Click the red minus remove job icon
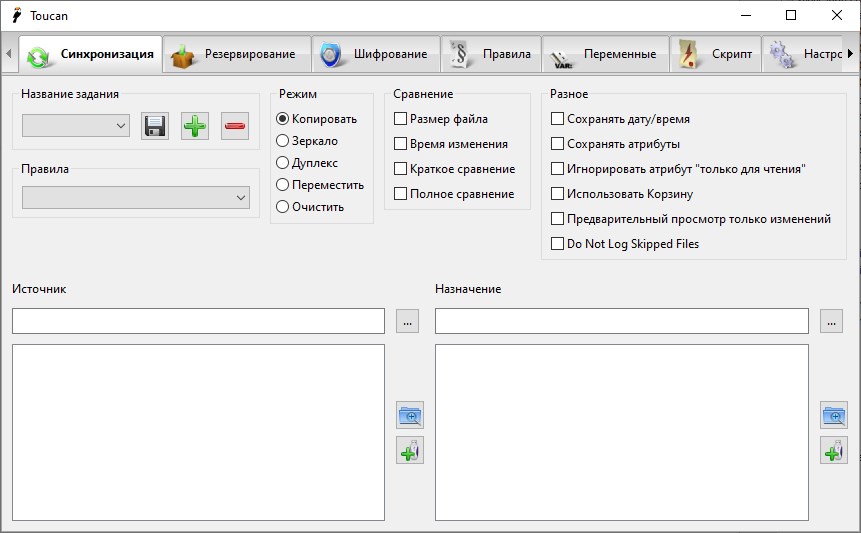 [235, 126]
